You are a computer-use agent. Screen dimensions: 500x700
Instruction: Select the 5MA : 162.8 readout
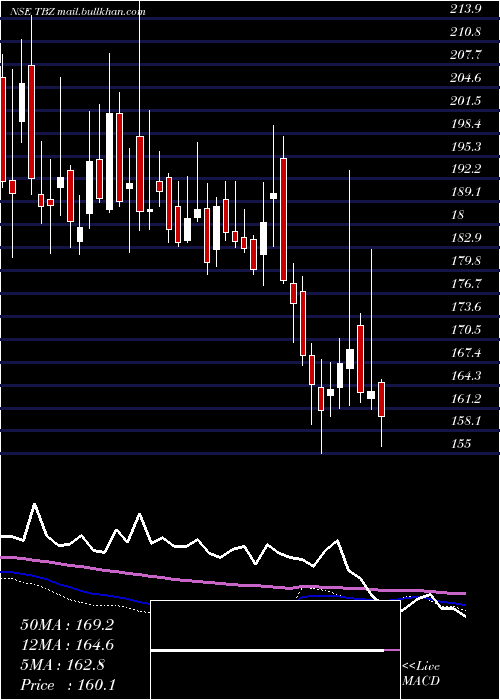coord(62,665)
